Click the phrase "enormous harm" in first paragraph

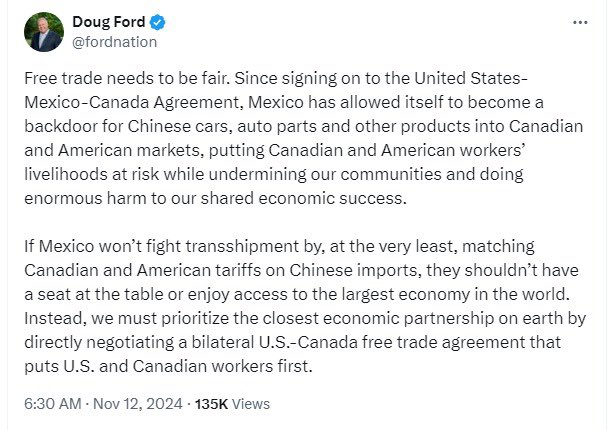(x=72, y=198)
